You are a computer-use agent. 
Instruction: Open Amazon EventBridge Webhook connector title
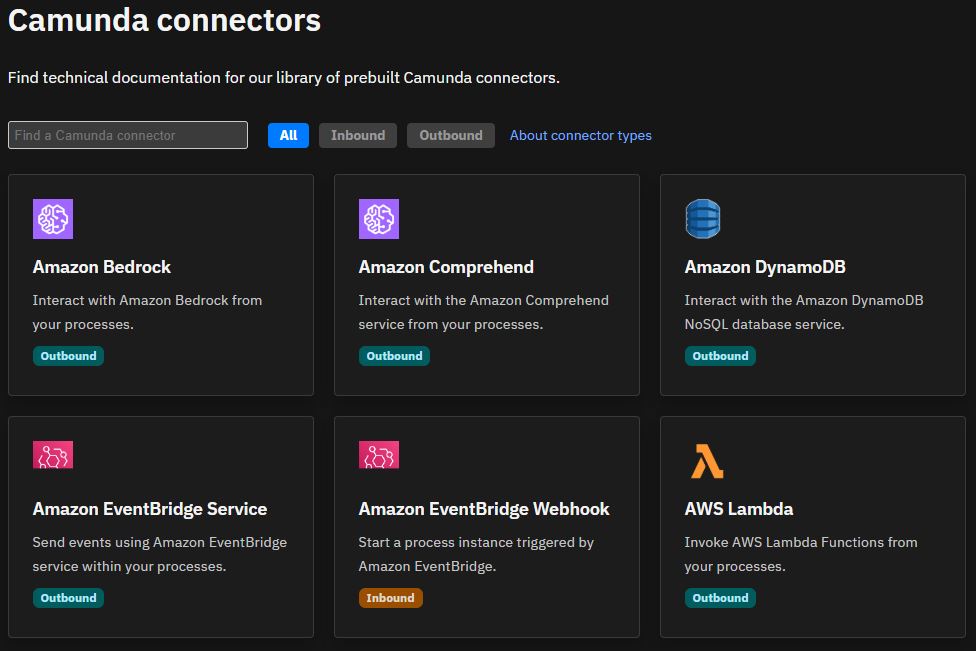coord(484,509)
